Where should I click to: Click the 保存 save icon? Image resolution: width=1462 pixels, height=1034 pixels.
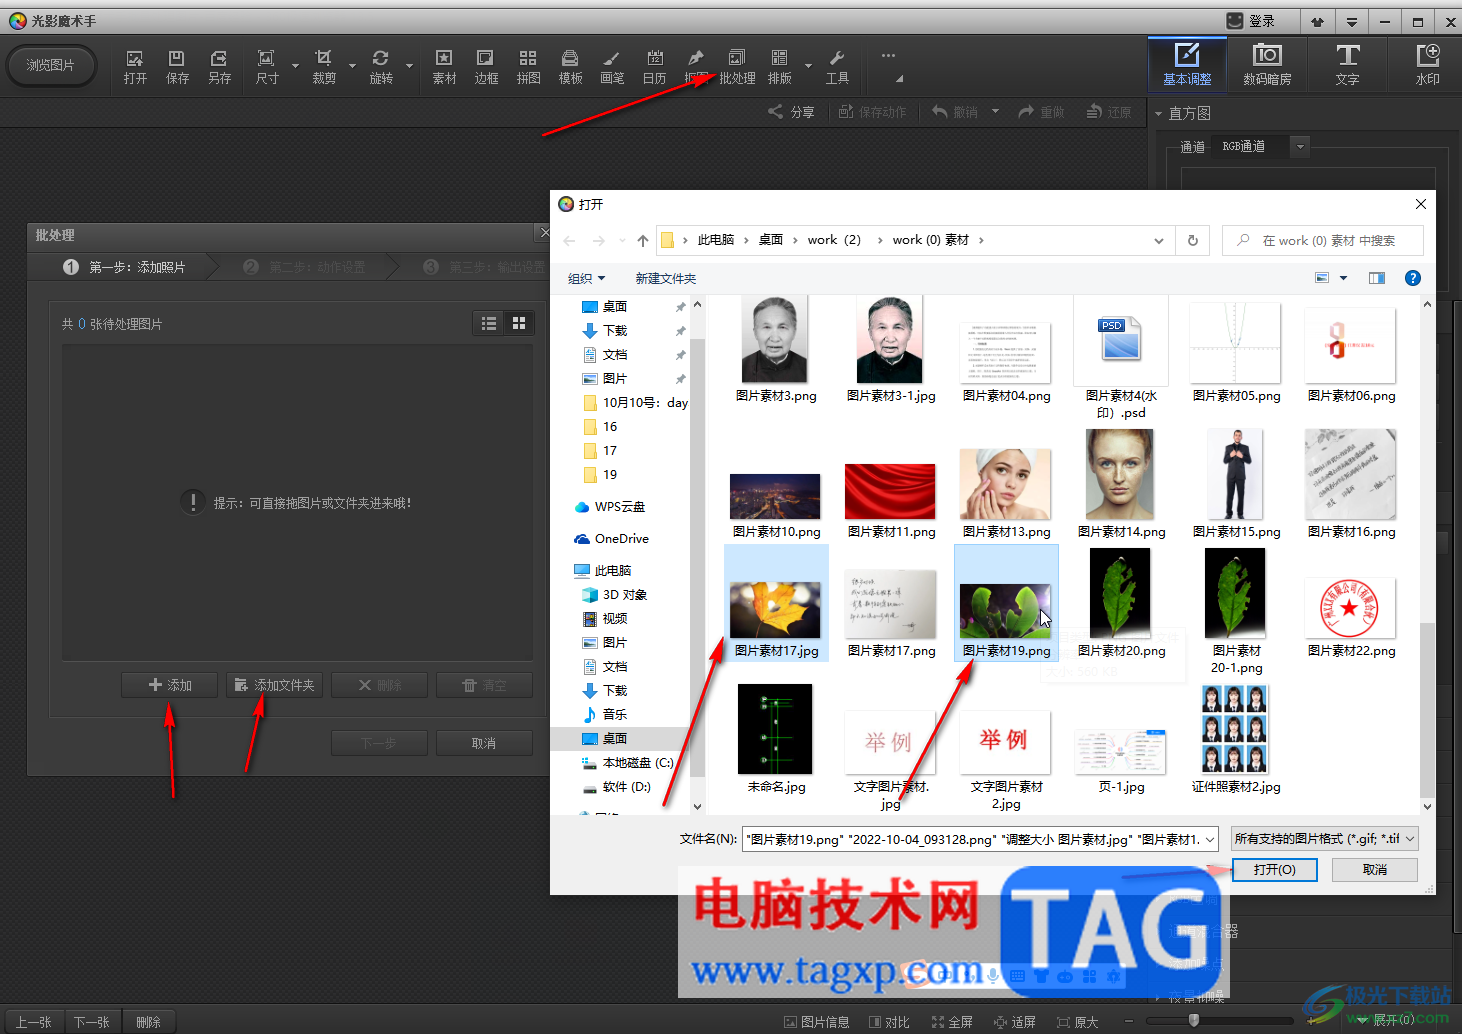coord(177,67)
